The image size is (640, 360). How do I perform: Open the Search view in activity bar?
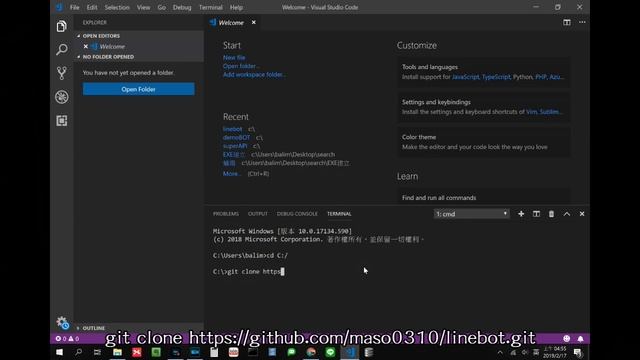[x=62, y=49]
